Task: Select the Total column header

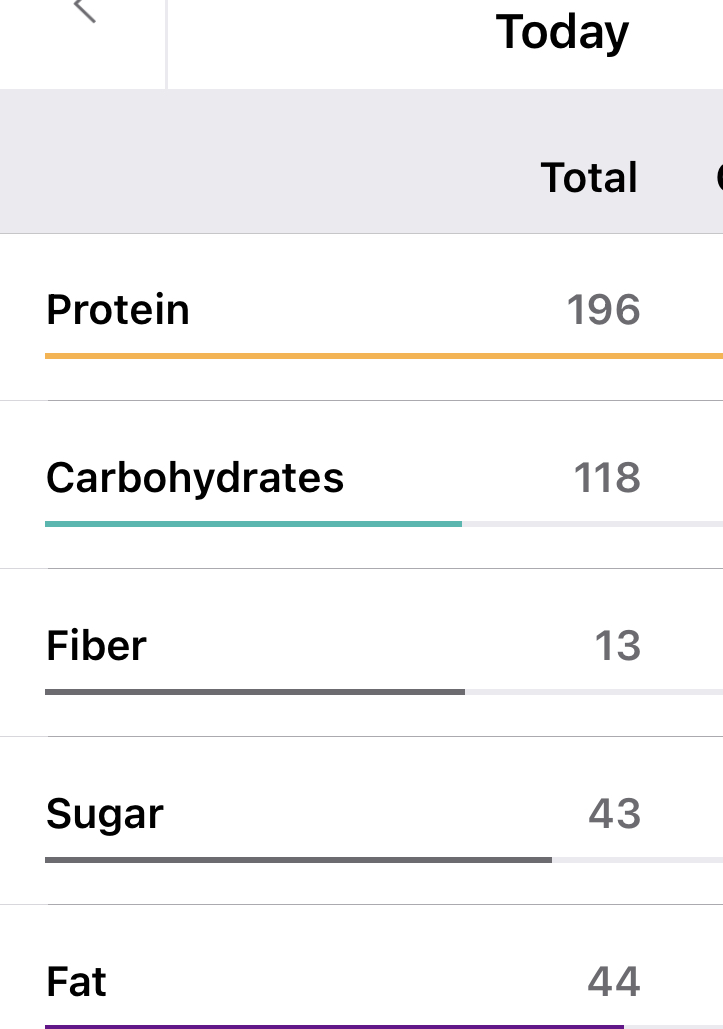Action: coord(589,178)
